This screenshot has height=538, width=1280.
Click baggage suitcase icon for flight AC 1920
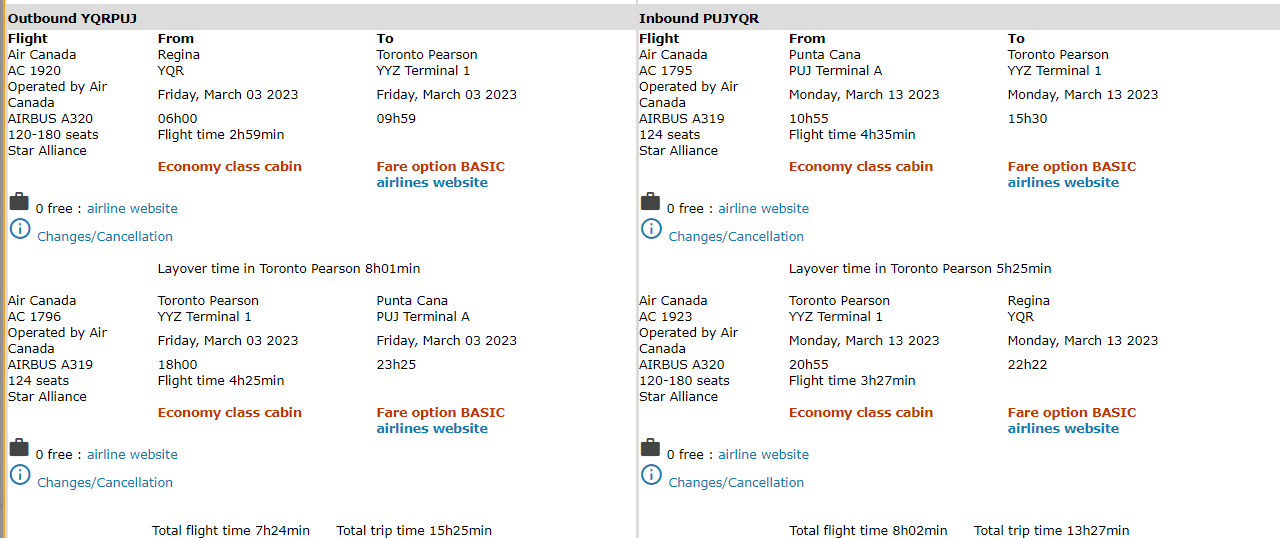pyautogui.click(x=19, y=202)
